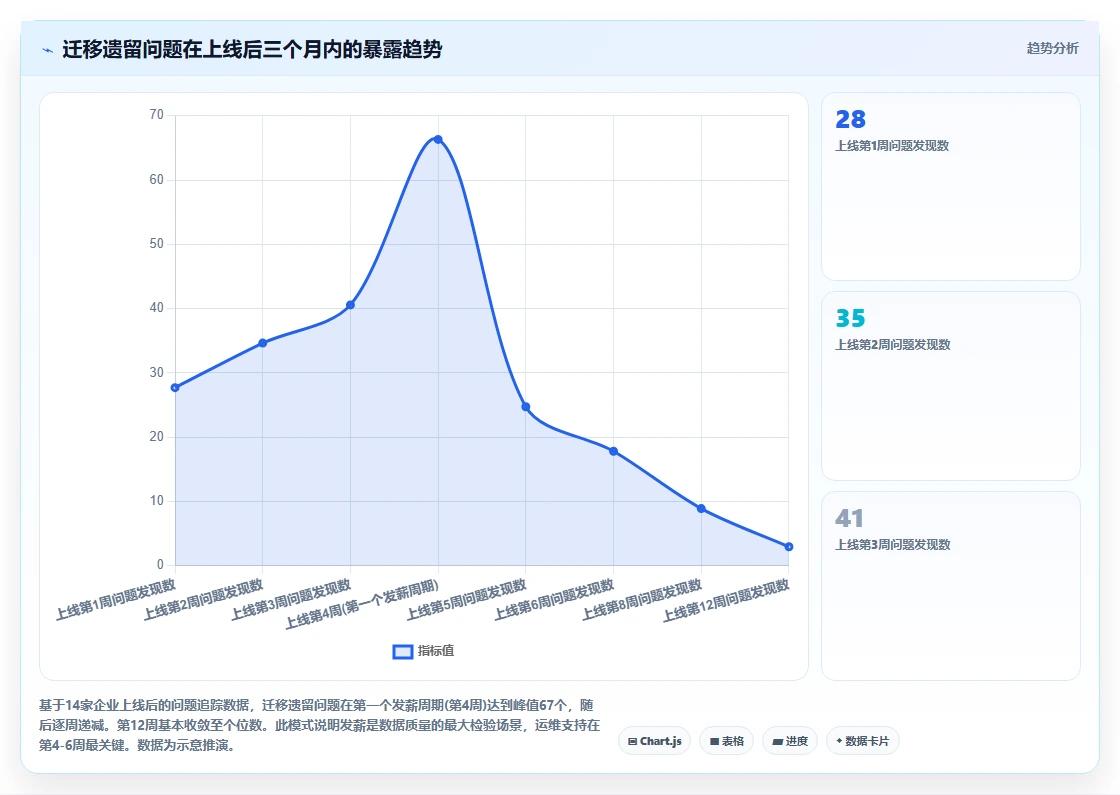This screenshot has height=795, width=1120.
Task: Click the y-axis value 70
Action: [x=156, y=114]
